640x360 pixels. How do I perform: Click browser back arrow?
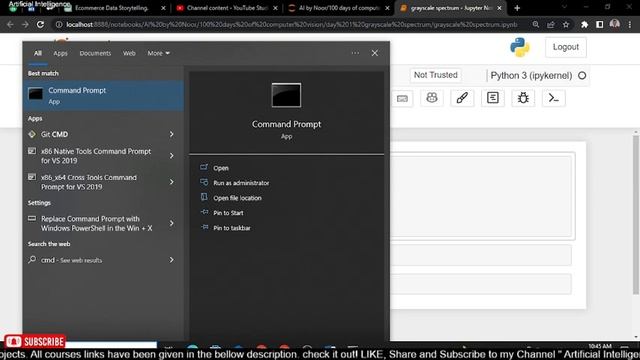click(10, 24)
